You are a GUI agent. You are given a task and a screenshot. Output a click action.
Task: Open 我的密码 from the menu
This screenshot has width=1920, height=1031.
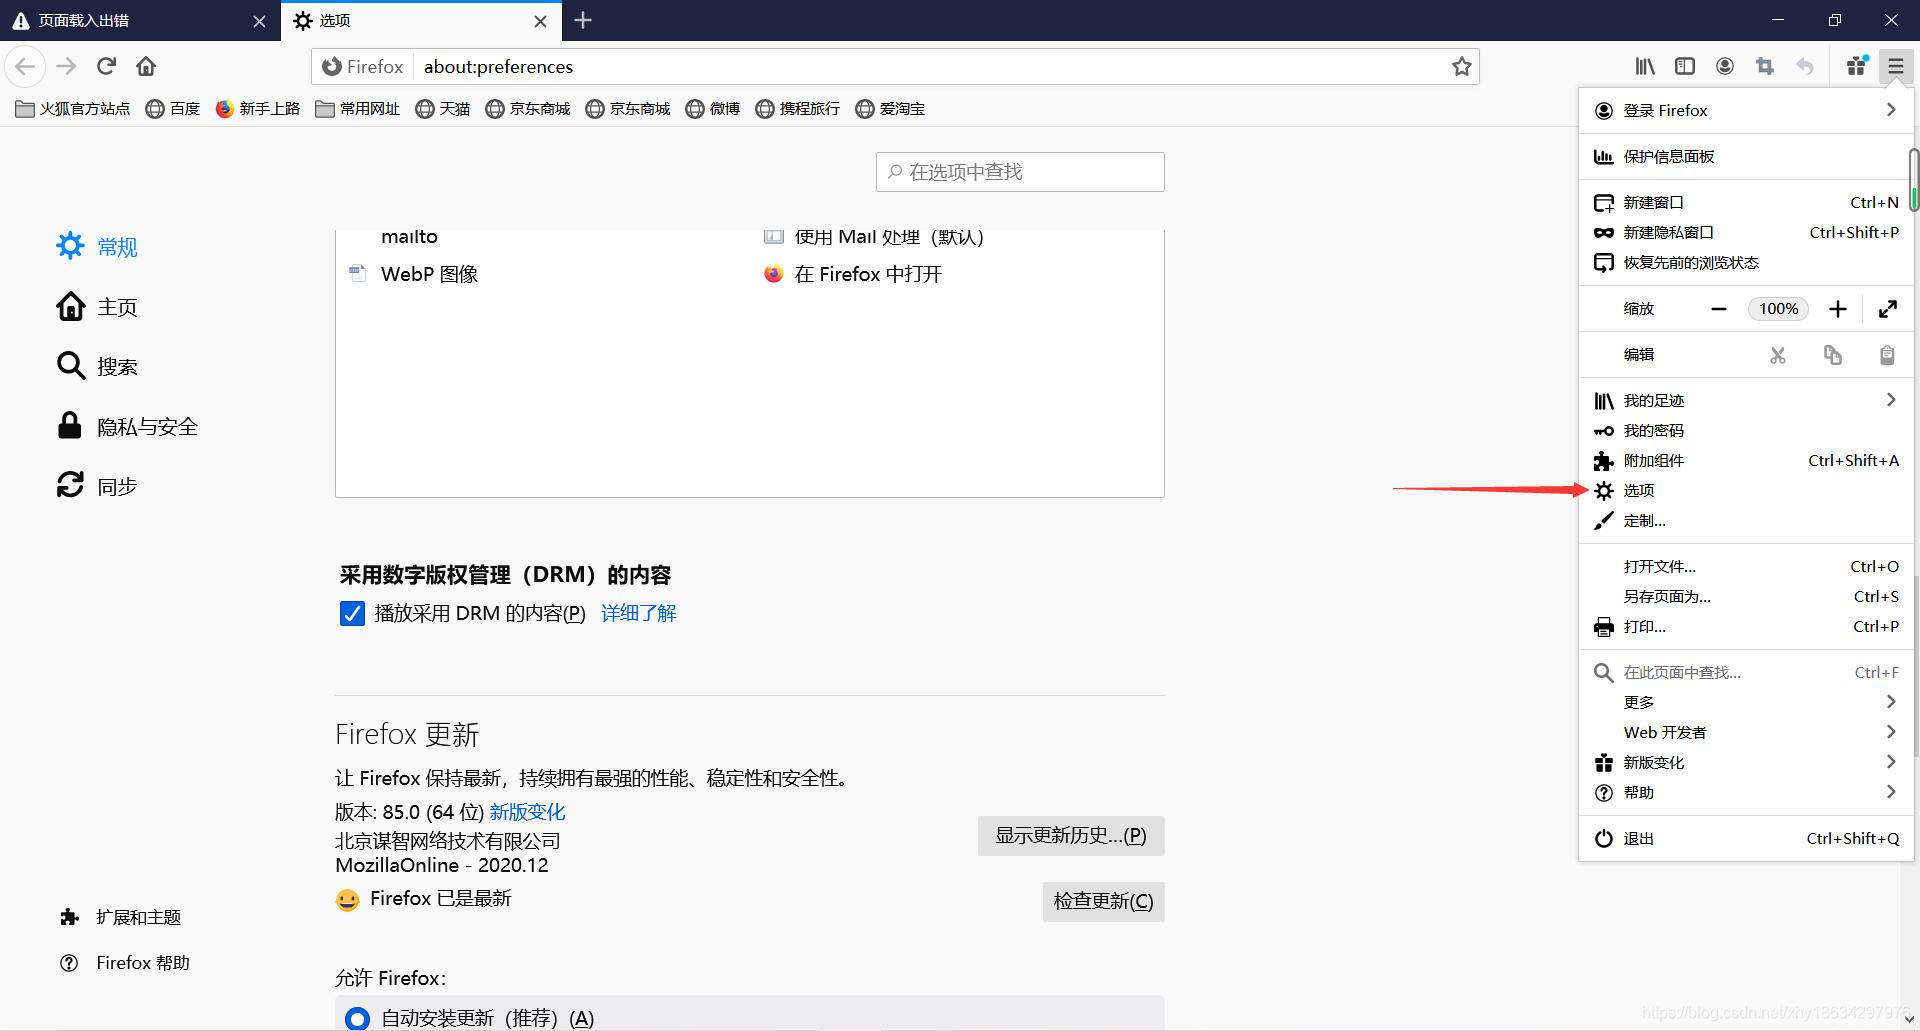point(1745,430)
